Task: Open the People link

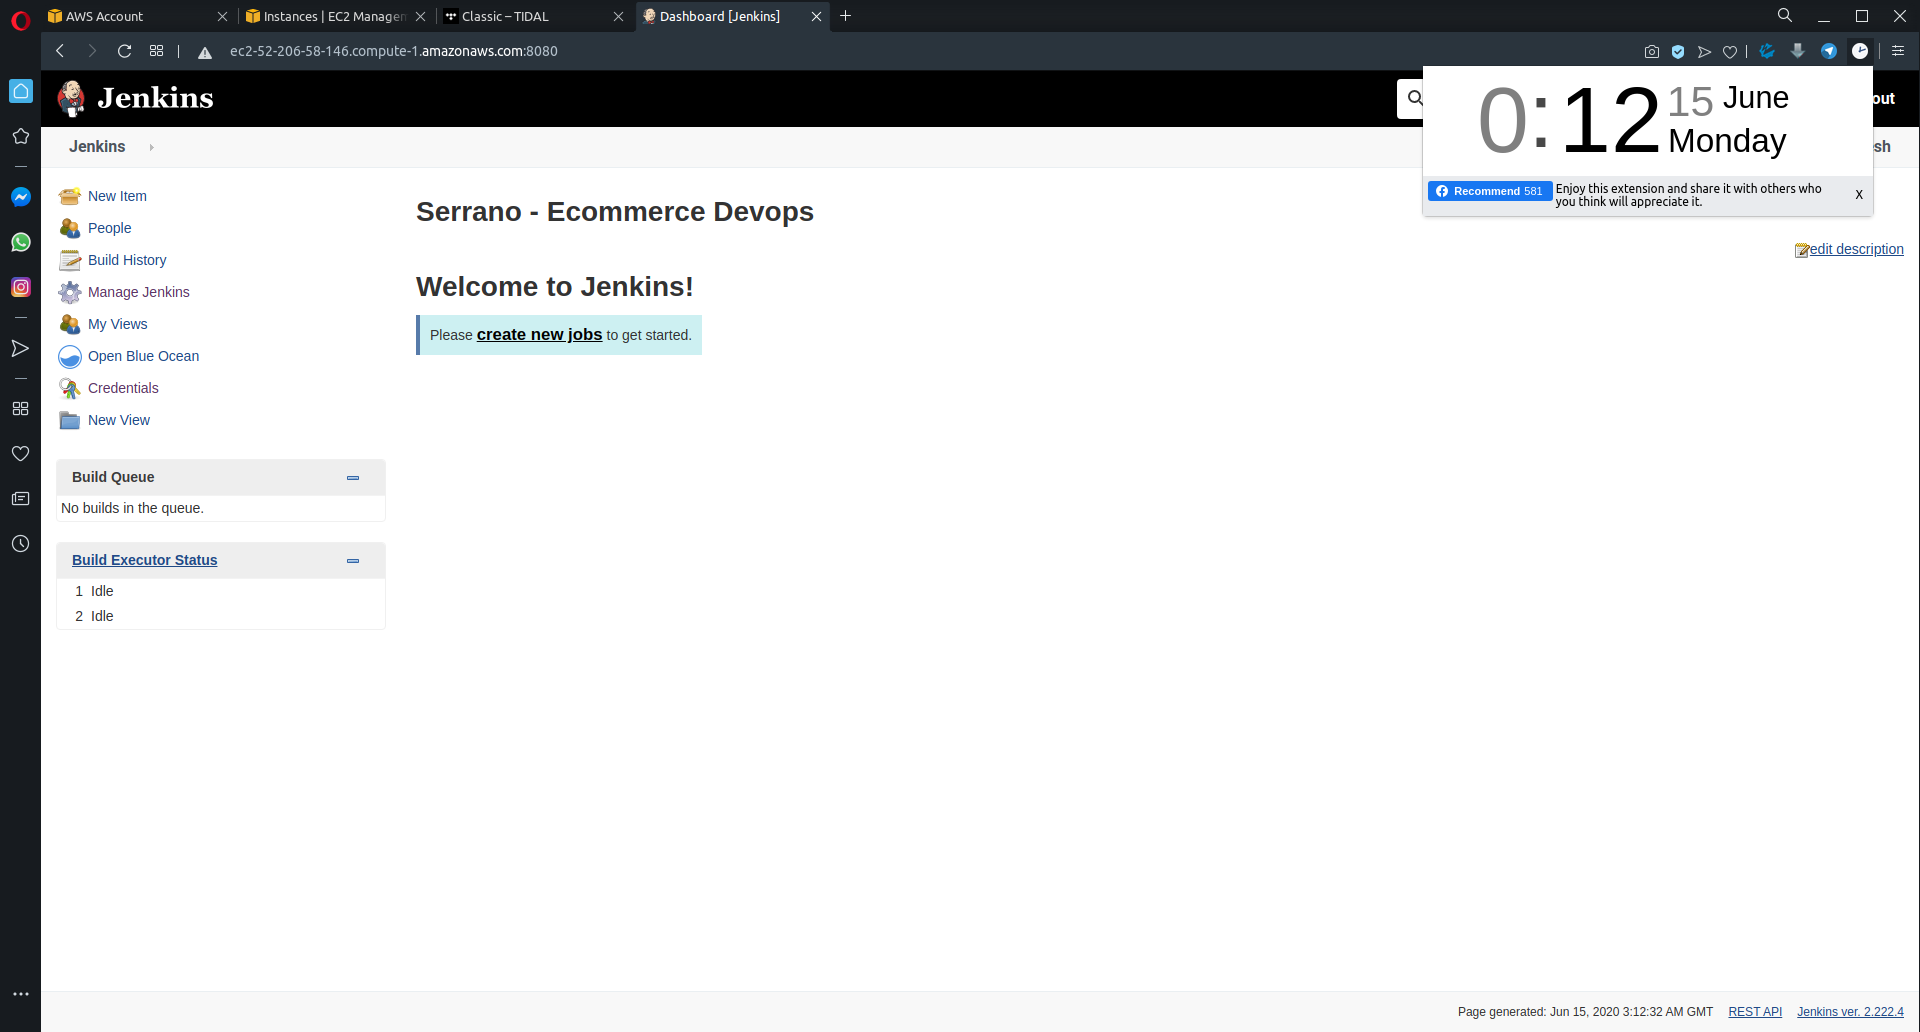Action: click(x=110, y=228)
